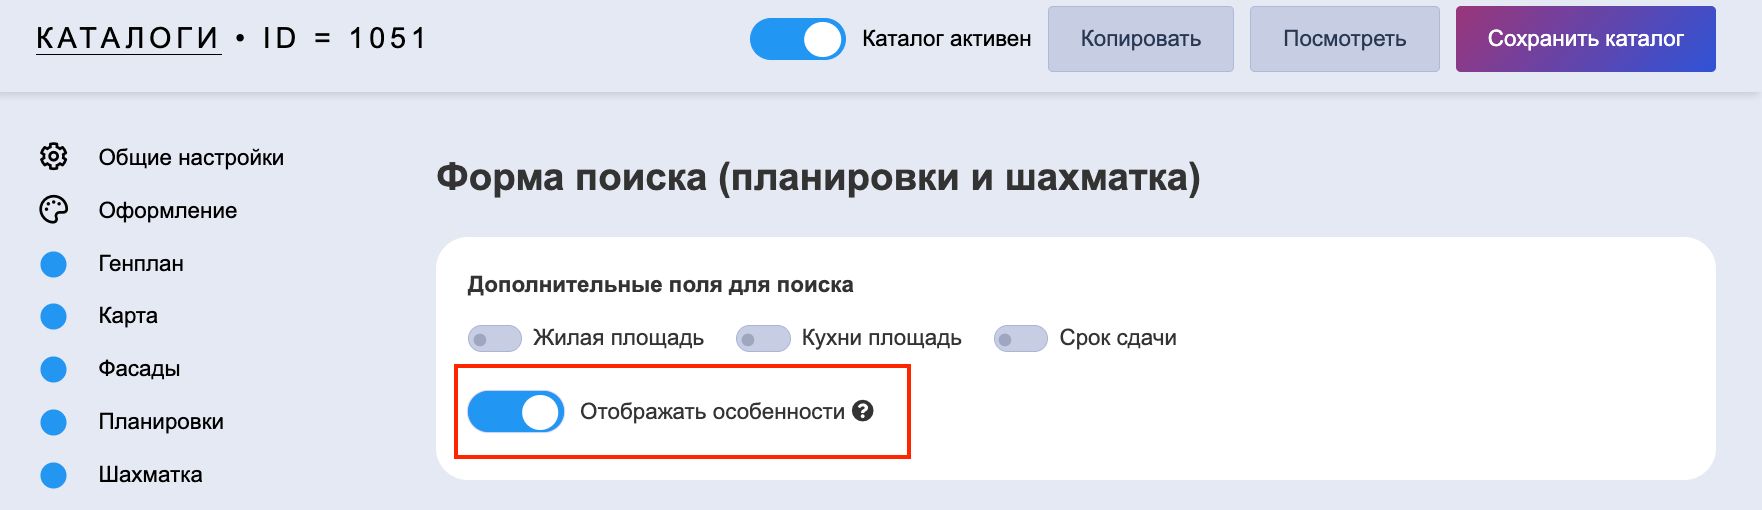Enable the Кухни площадь toggle
Image resolution: width=1762 pixels, height=510 pixels.
[763, 339]
